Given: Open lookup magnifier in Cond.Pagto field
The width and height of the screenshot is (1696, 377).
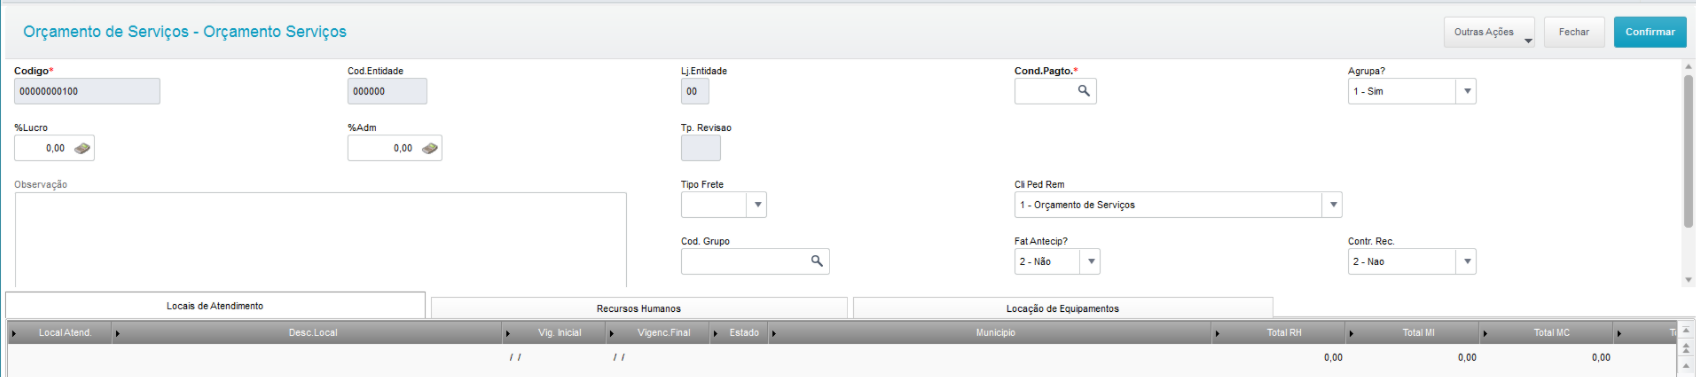Looking at the screenshot, I should click(x=1083, y=91).
